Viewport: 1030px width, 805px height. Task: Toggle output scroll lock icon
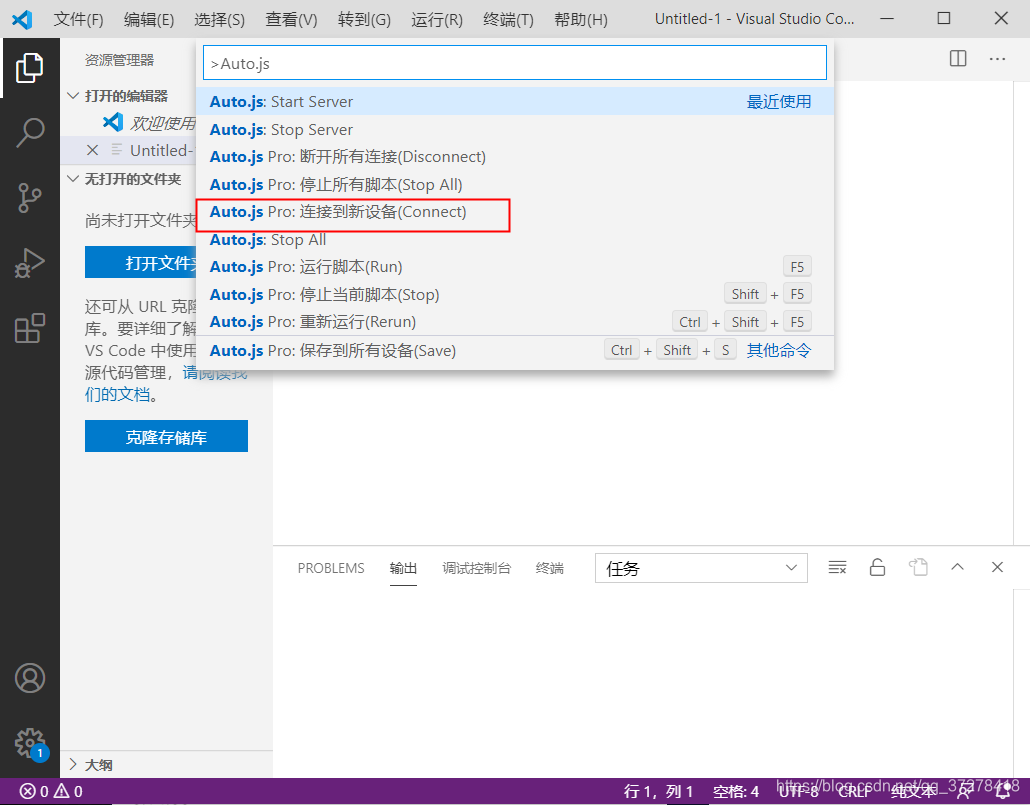point(878,567)
